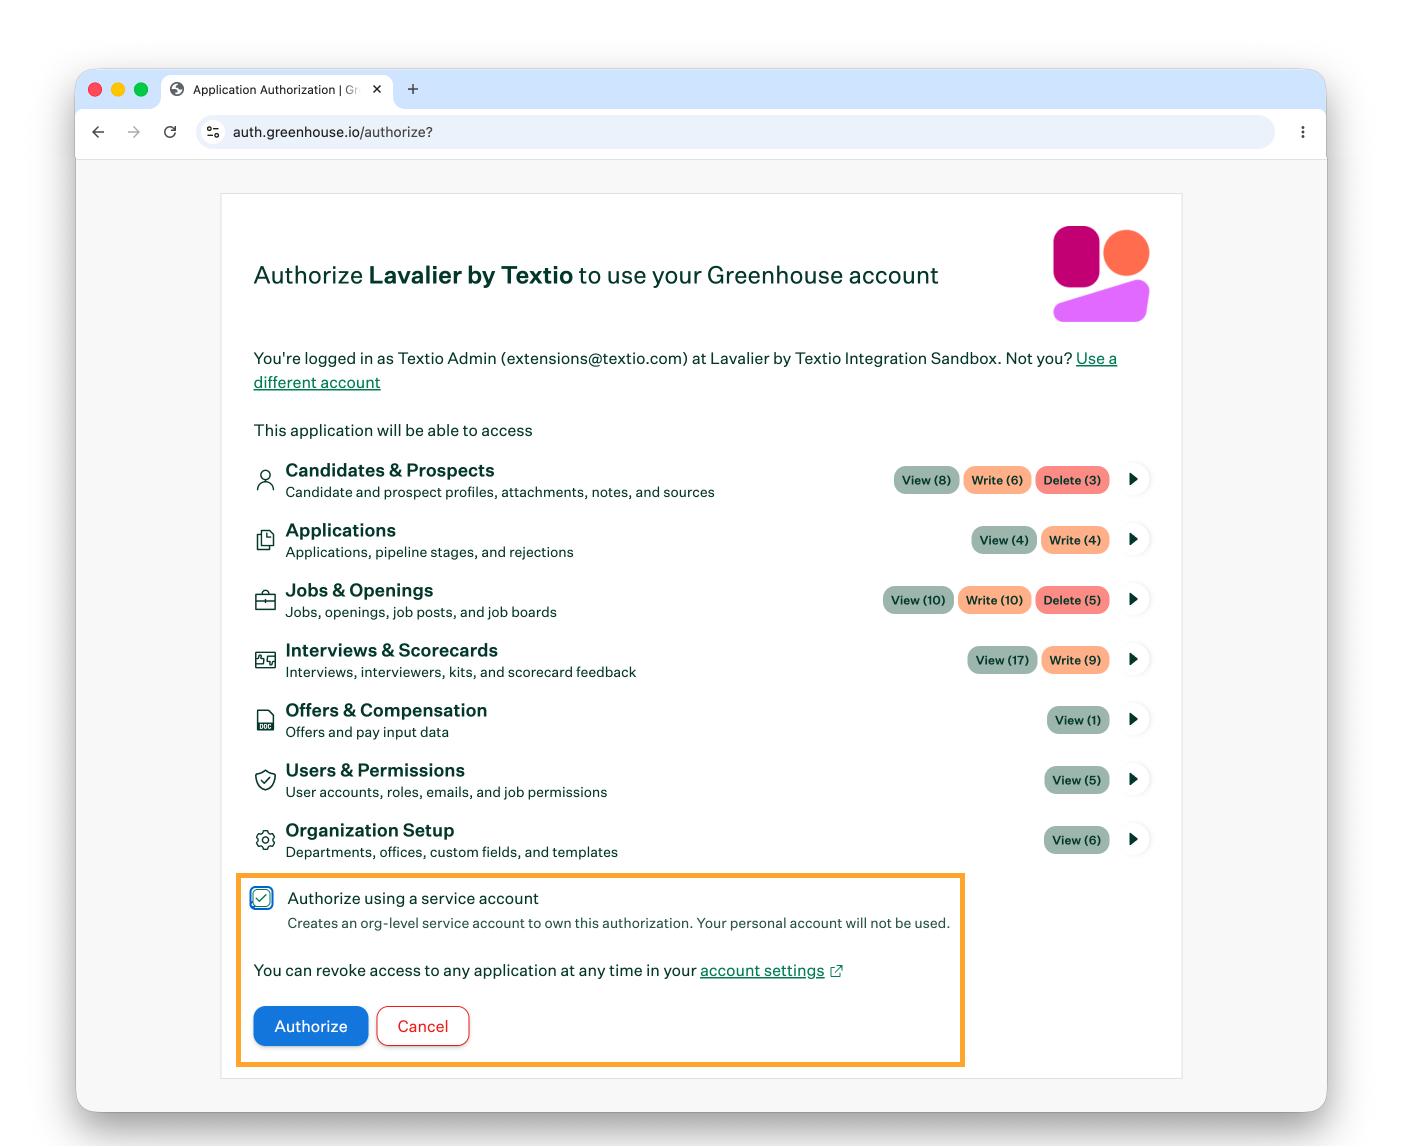Expand Organization Setup permission details
The image size is (1401, 1146).
point(1133,840)
